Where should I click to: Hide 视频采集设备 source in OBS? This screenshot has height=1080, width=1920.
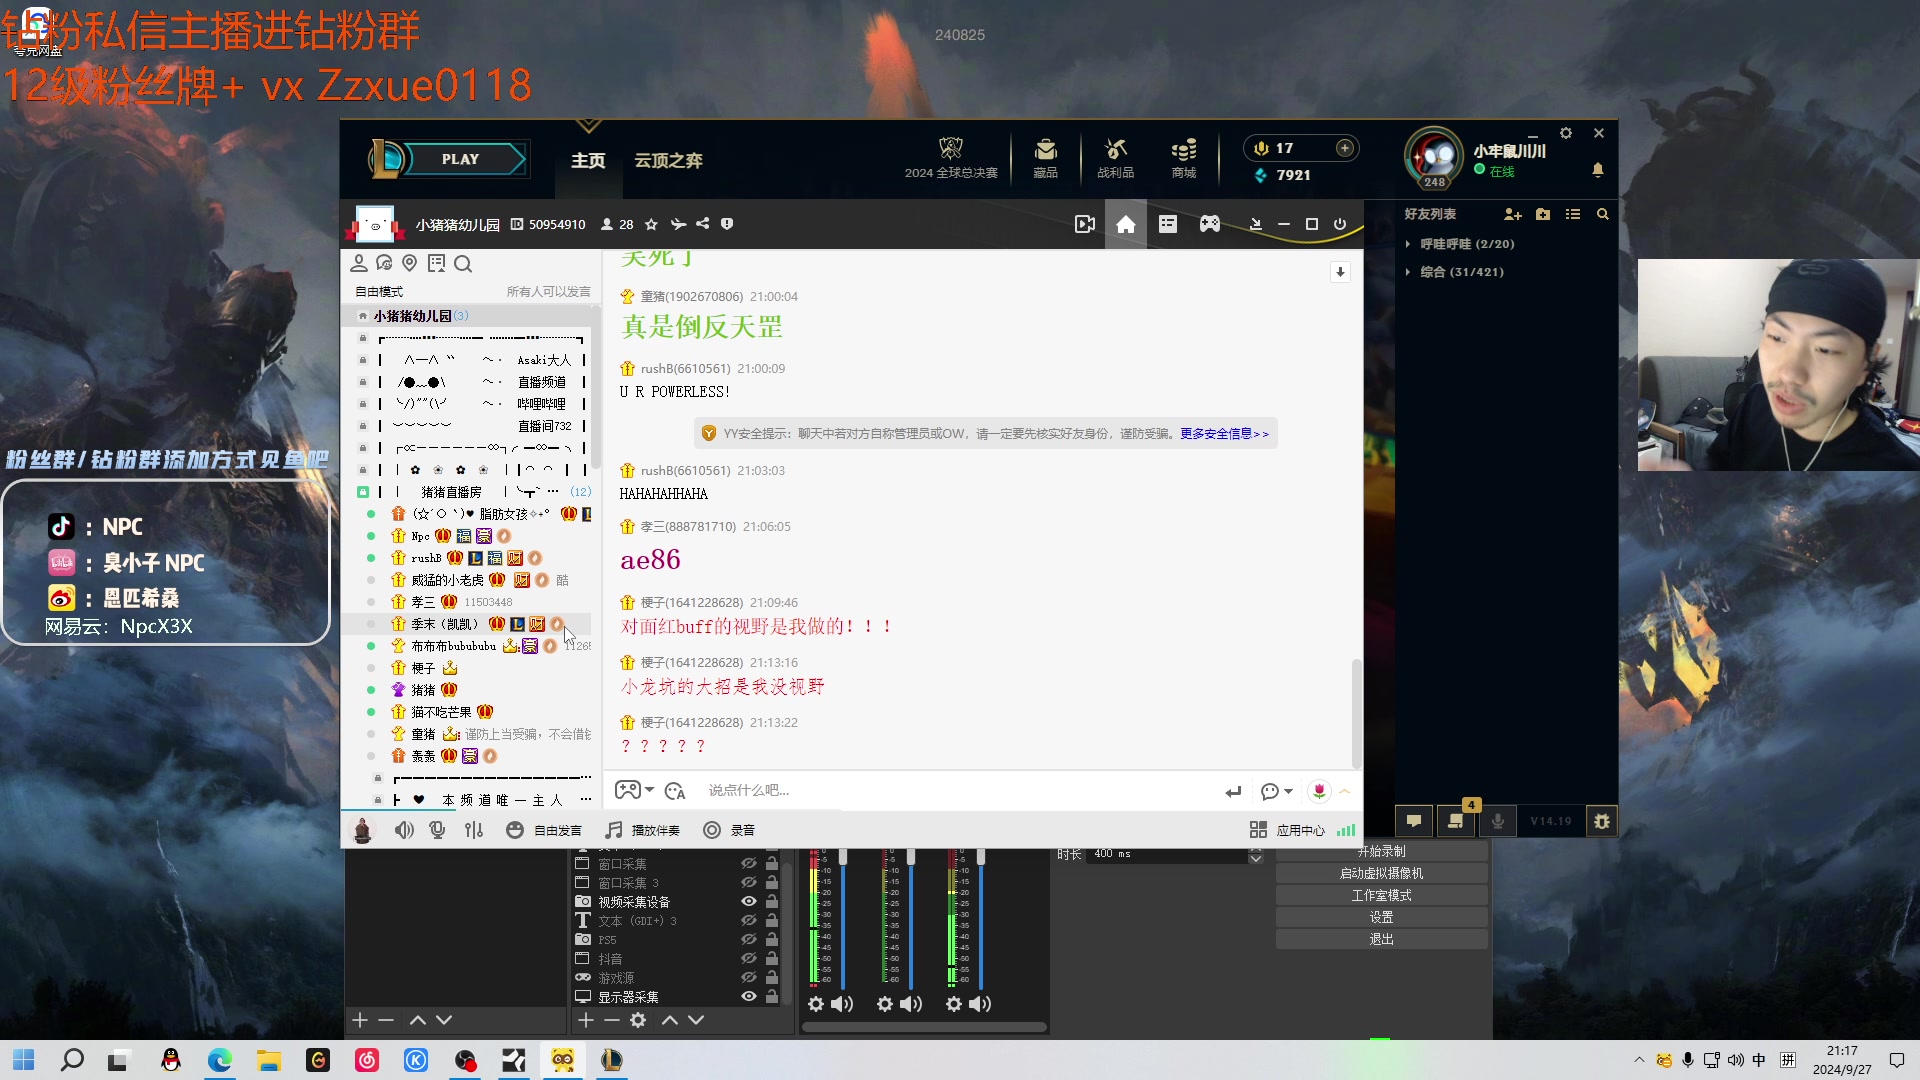pos(748,901)
